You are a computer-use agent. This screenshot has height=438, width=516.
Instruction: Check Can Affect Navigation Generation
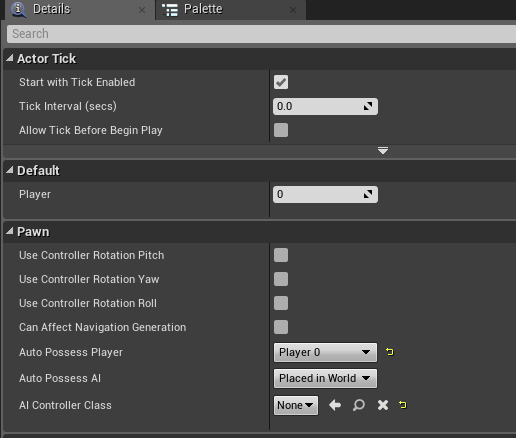click(x=281, y=327)
